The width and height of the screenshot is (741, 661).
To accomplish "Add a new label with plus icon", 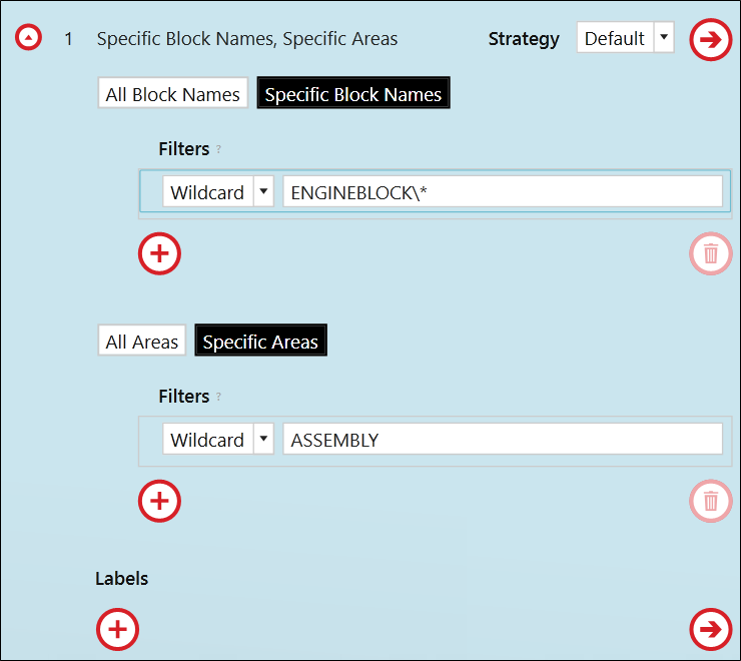I will (x=117, y=629).
